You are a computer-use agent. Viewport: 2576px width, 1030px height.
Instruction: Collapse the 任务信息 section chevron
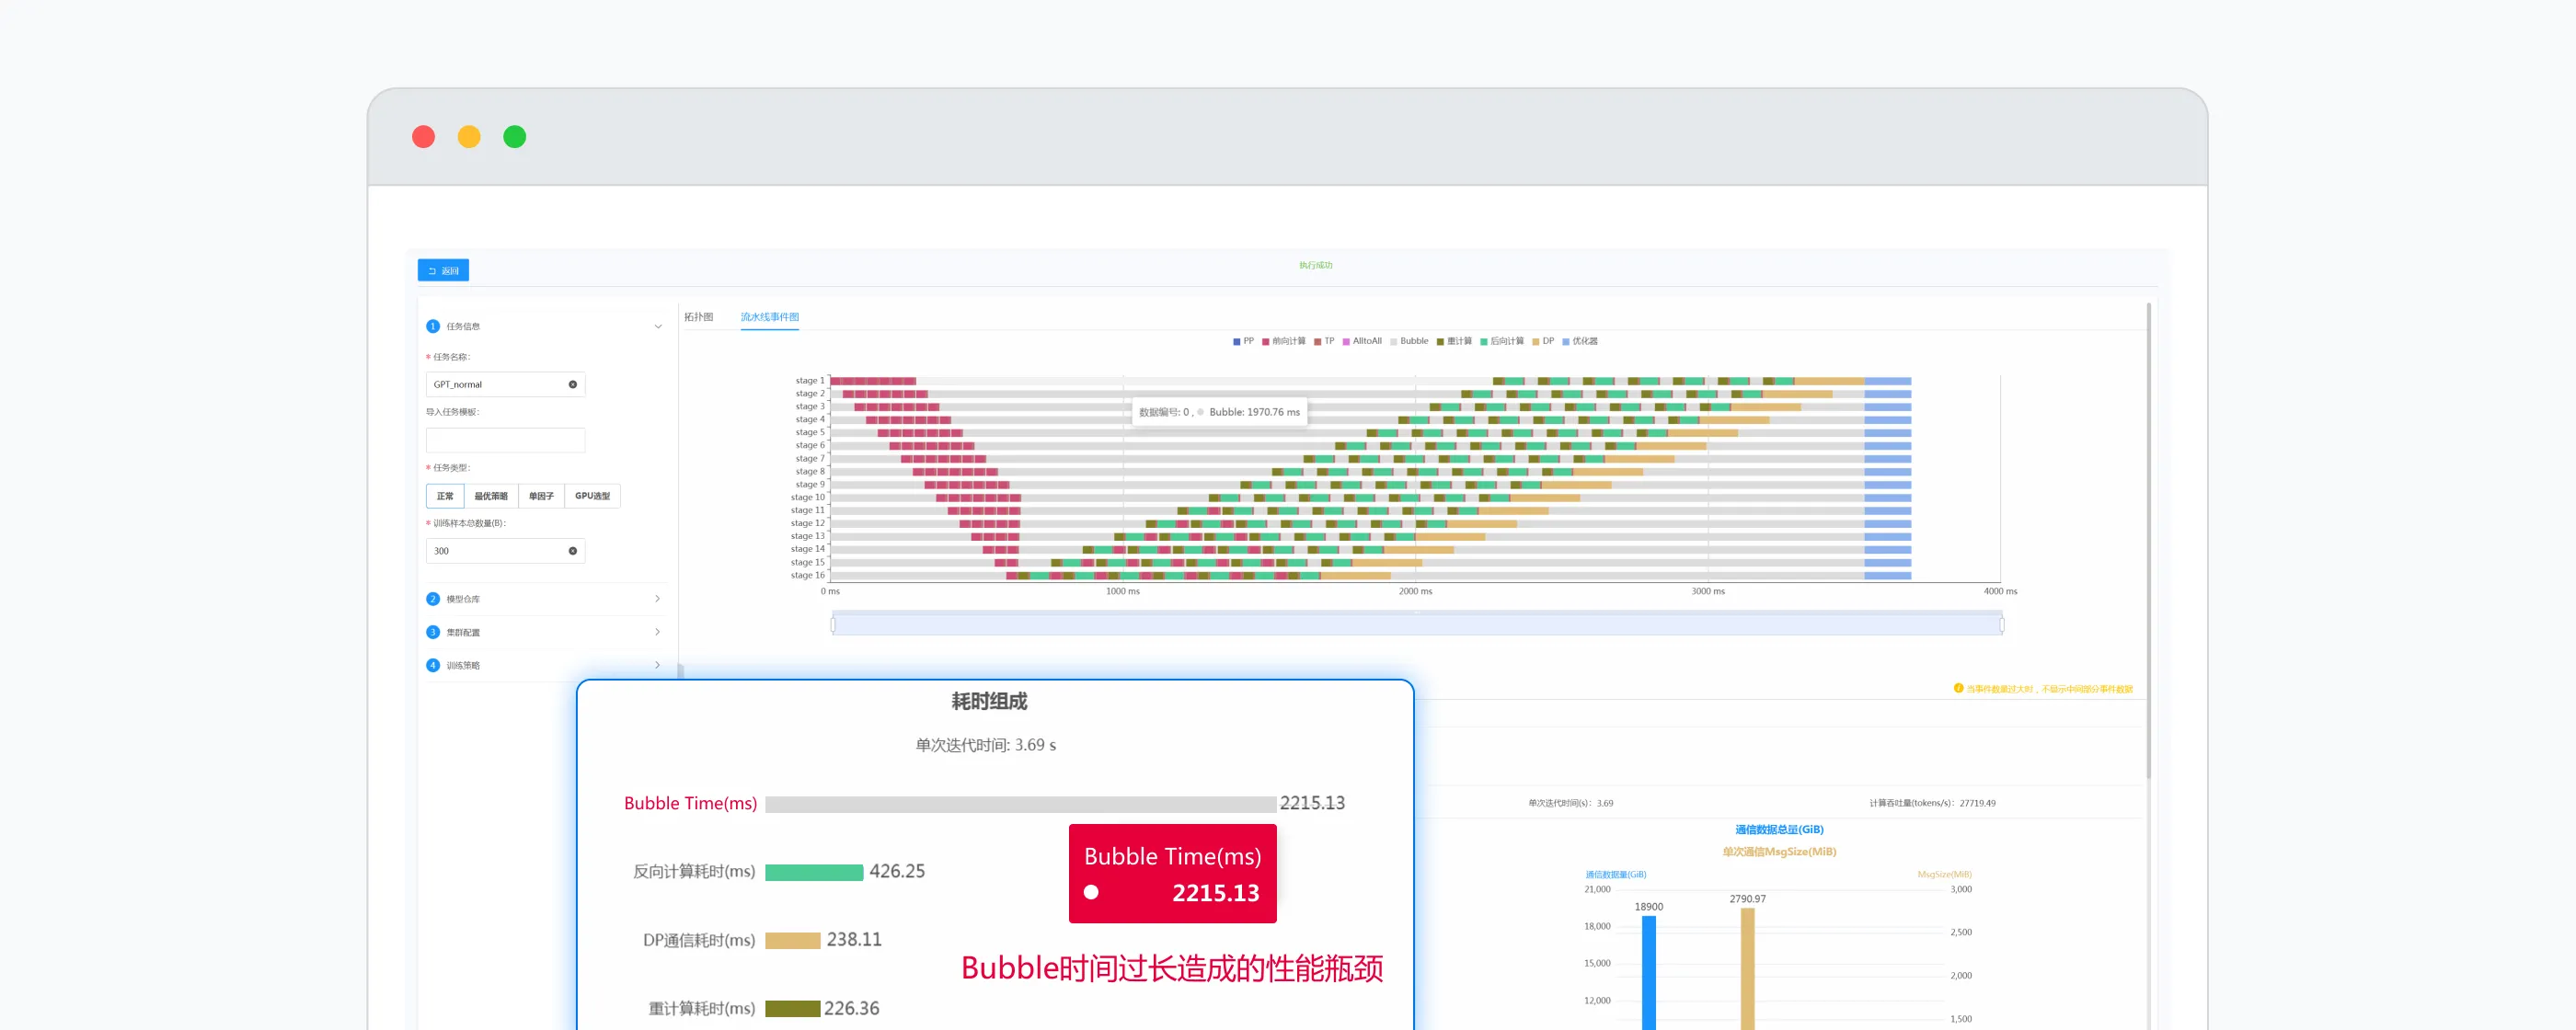coord(658,326)
